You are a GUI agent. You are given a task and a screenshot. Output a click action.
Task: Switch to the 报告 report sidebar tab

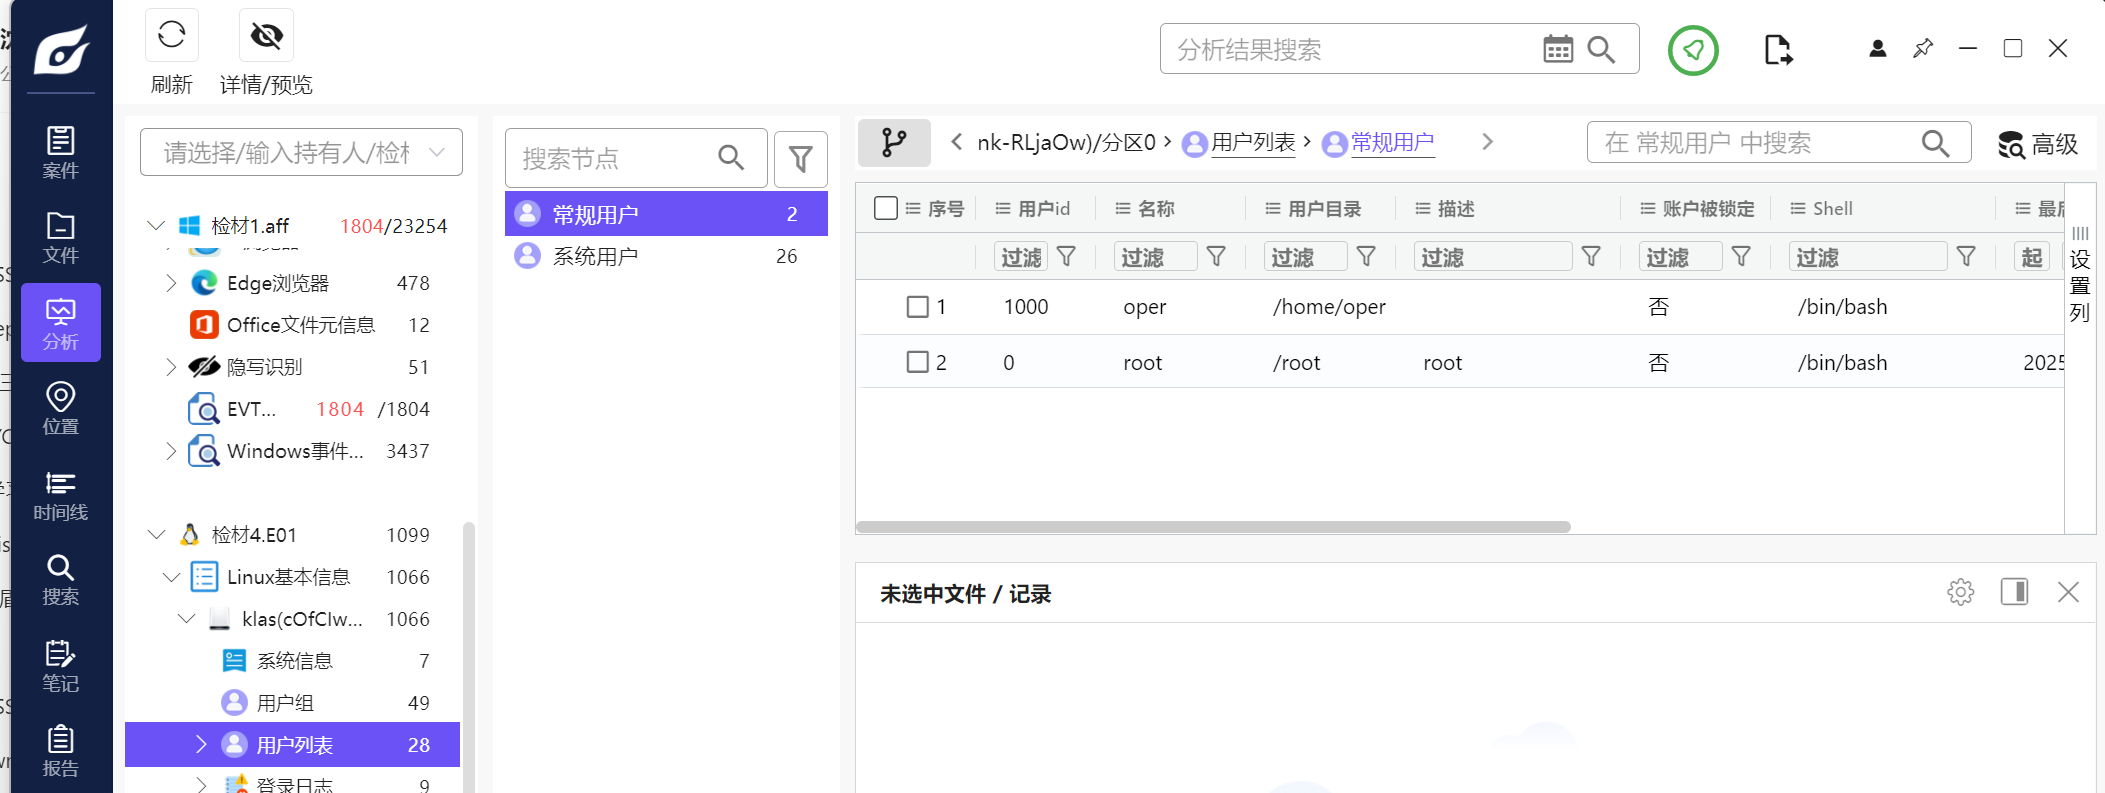pos(60,751)
